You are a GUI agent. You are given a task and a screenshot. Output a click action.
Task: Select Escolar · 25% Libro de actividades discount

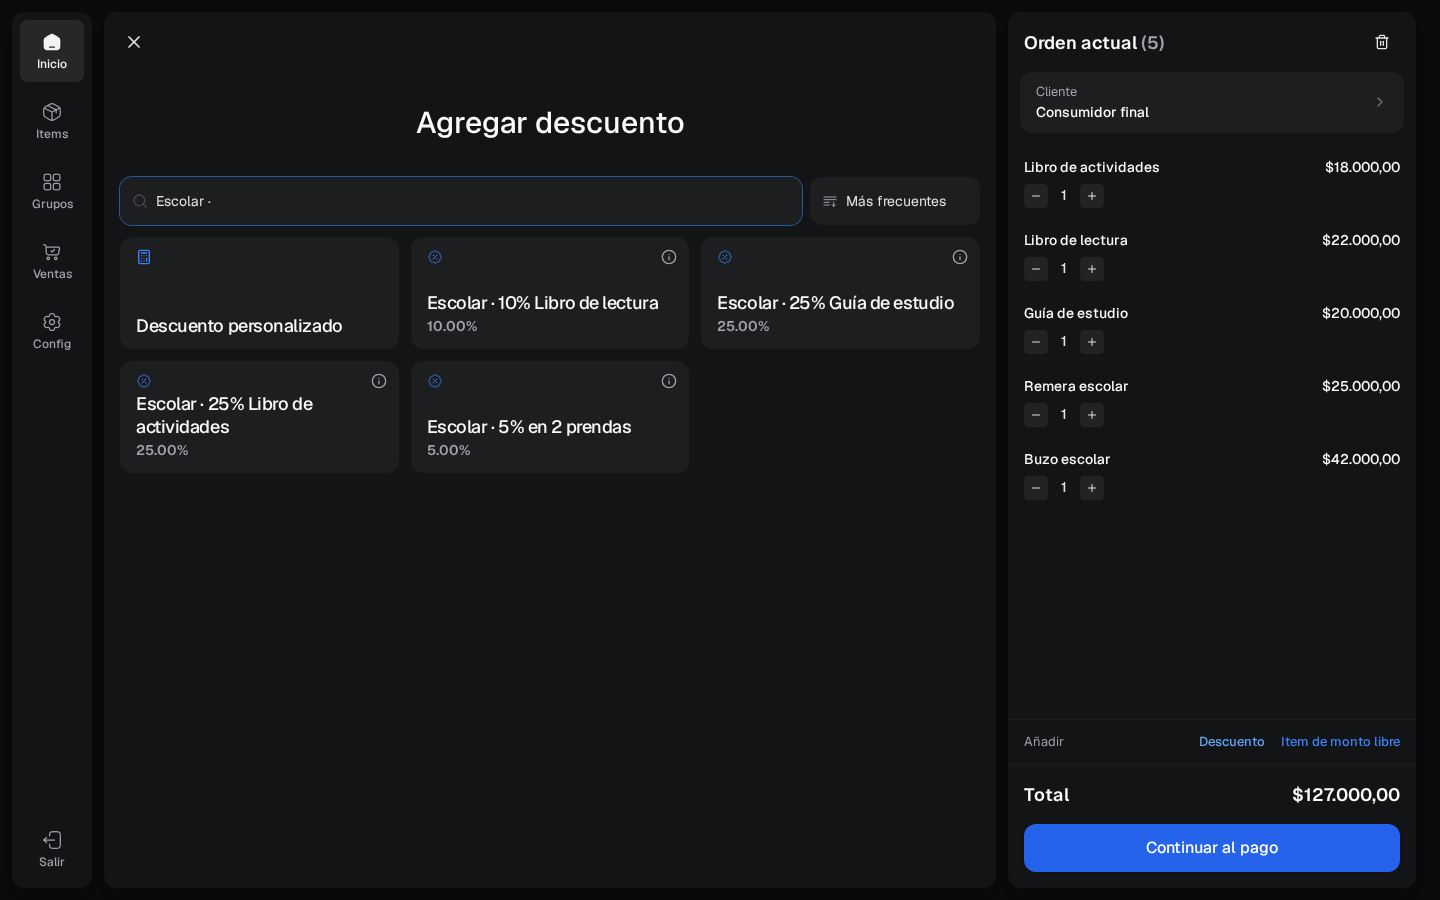click(x=259, y=417)
